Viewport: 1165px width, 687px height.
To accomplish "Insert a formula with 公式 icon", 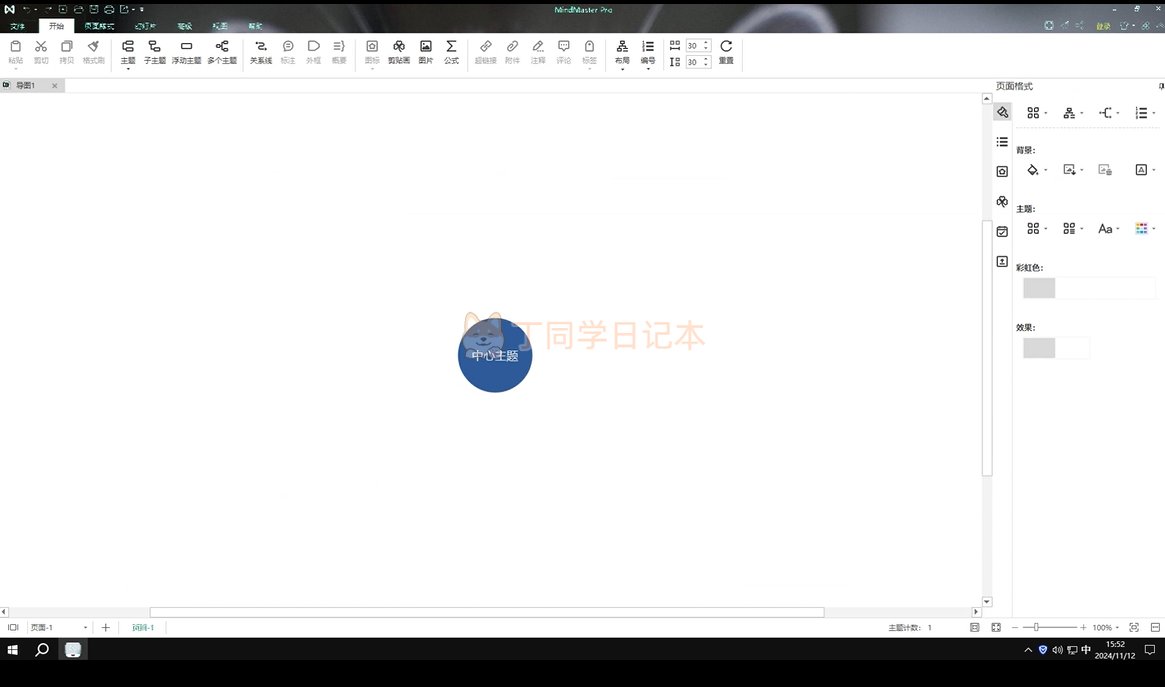I will [451, 52].
